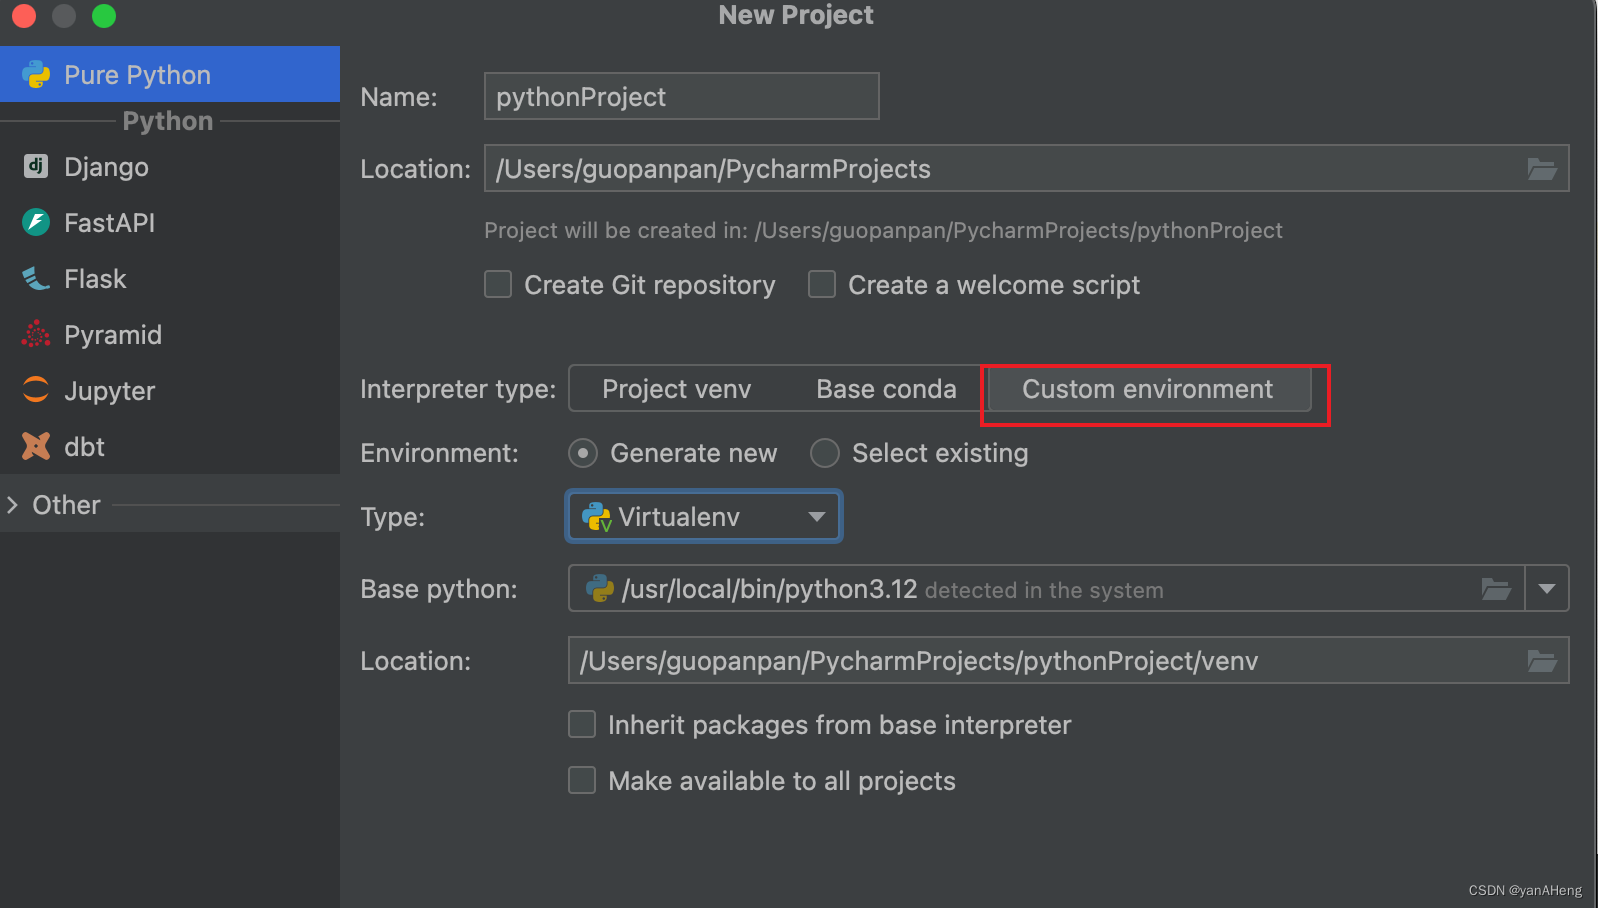1598x908 pixels.
Task: Open the Base python dropdown arrow
Action: tap(1547, 589)
